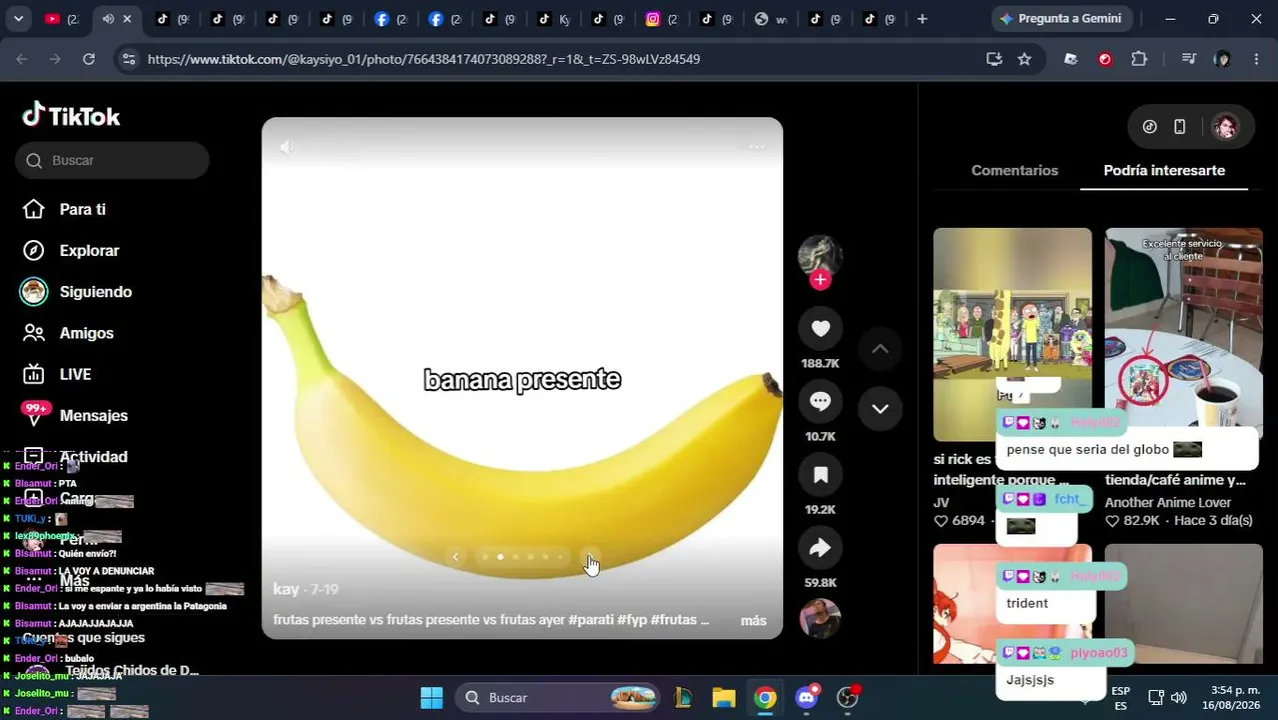
Task: Switch to the Instagram tab
Action: point(662,19)
